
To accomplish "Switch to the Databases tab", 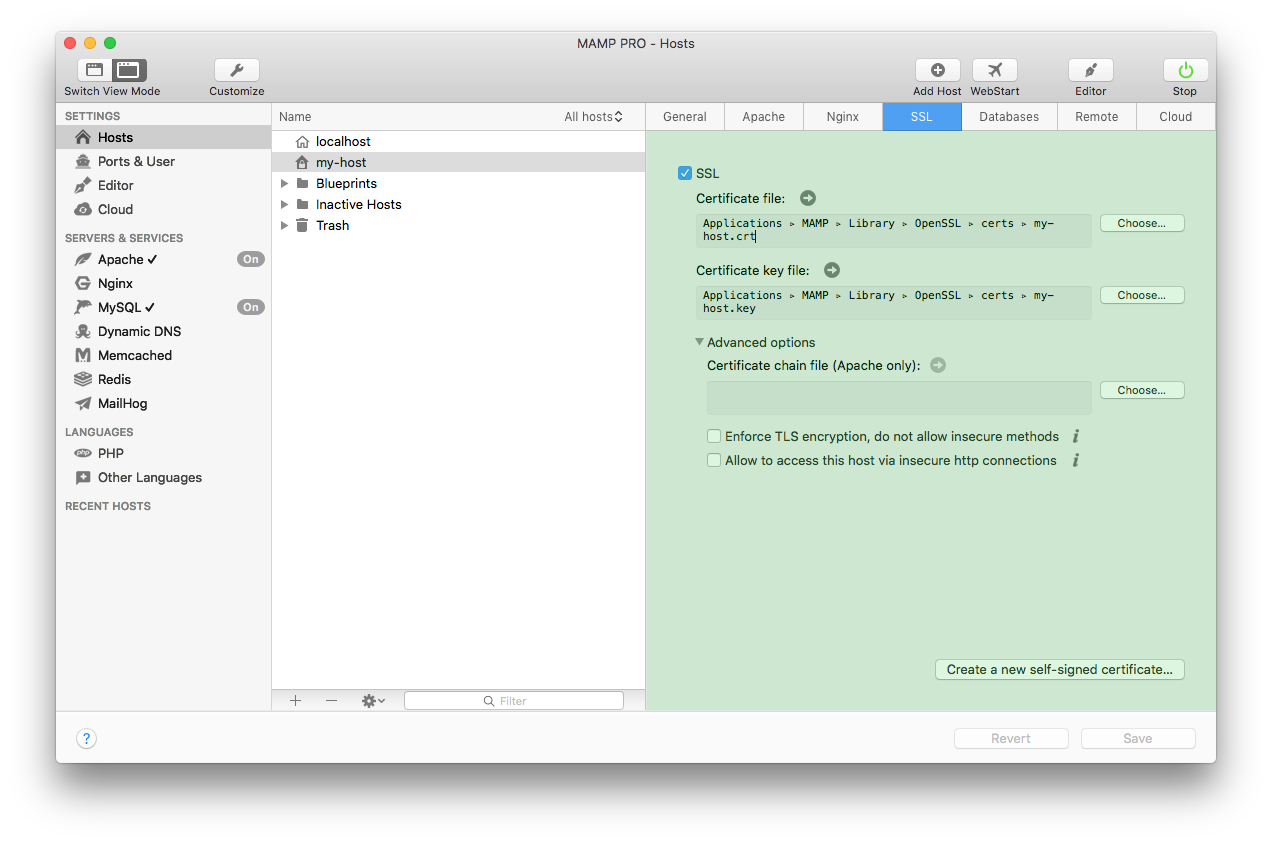I will (x=1008, y=117).
